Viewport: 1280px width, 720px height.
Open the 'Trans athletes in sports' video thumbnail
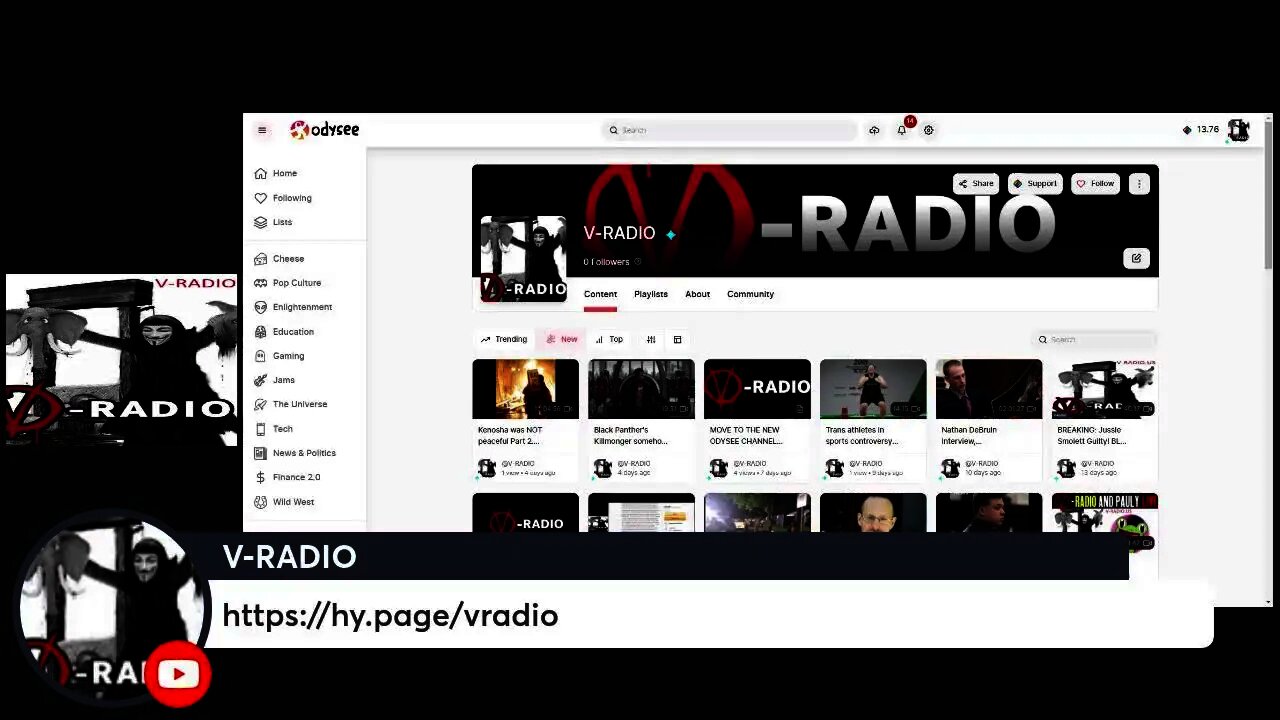tap(873, 388)
